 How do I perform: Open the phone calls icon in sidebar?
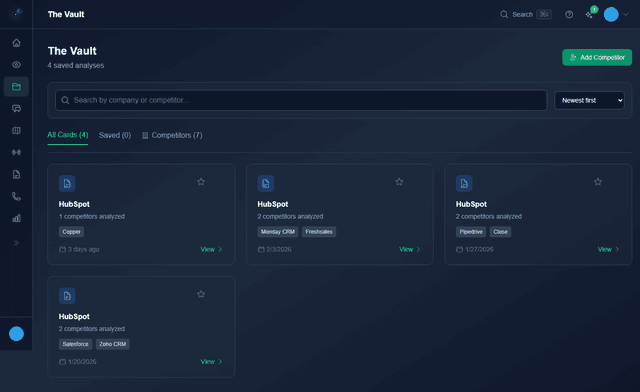click(x=16, y=196)
